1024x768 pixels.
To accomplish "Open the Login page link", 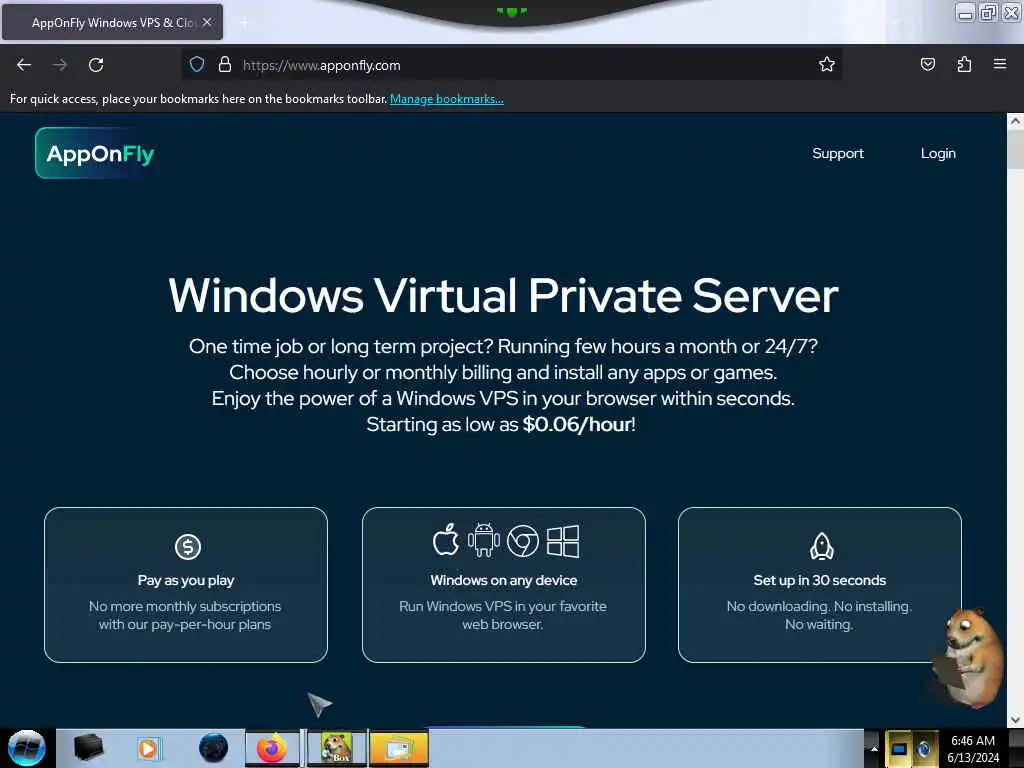I will click(938, 153).
